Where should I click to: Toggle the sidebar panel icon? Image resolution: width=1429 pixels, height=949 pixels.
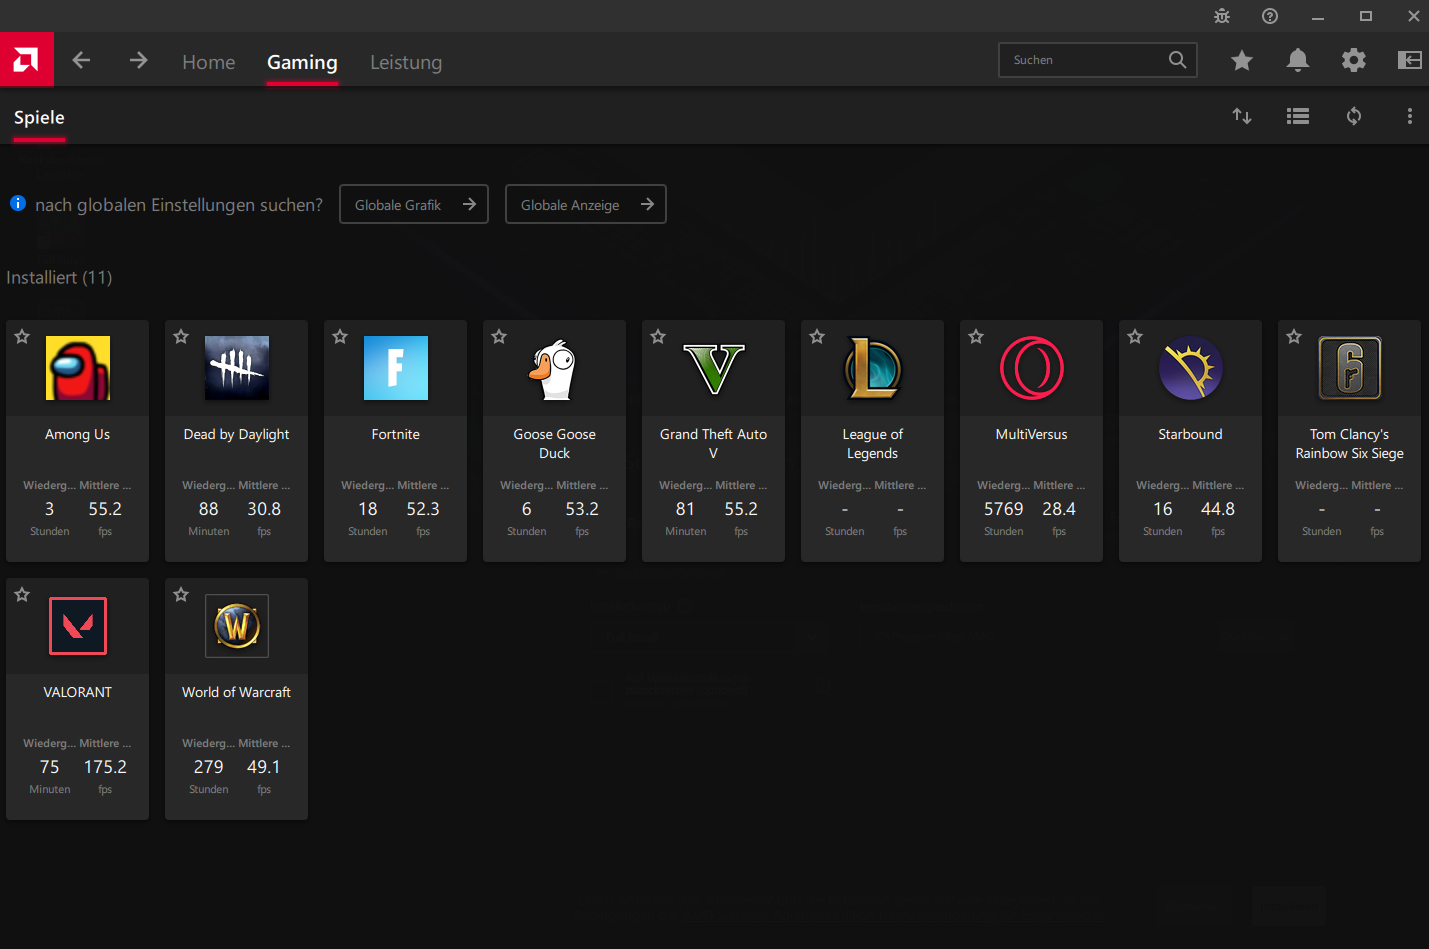tap(1410, 60)
